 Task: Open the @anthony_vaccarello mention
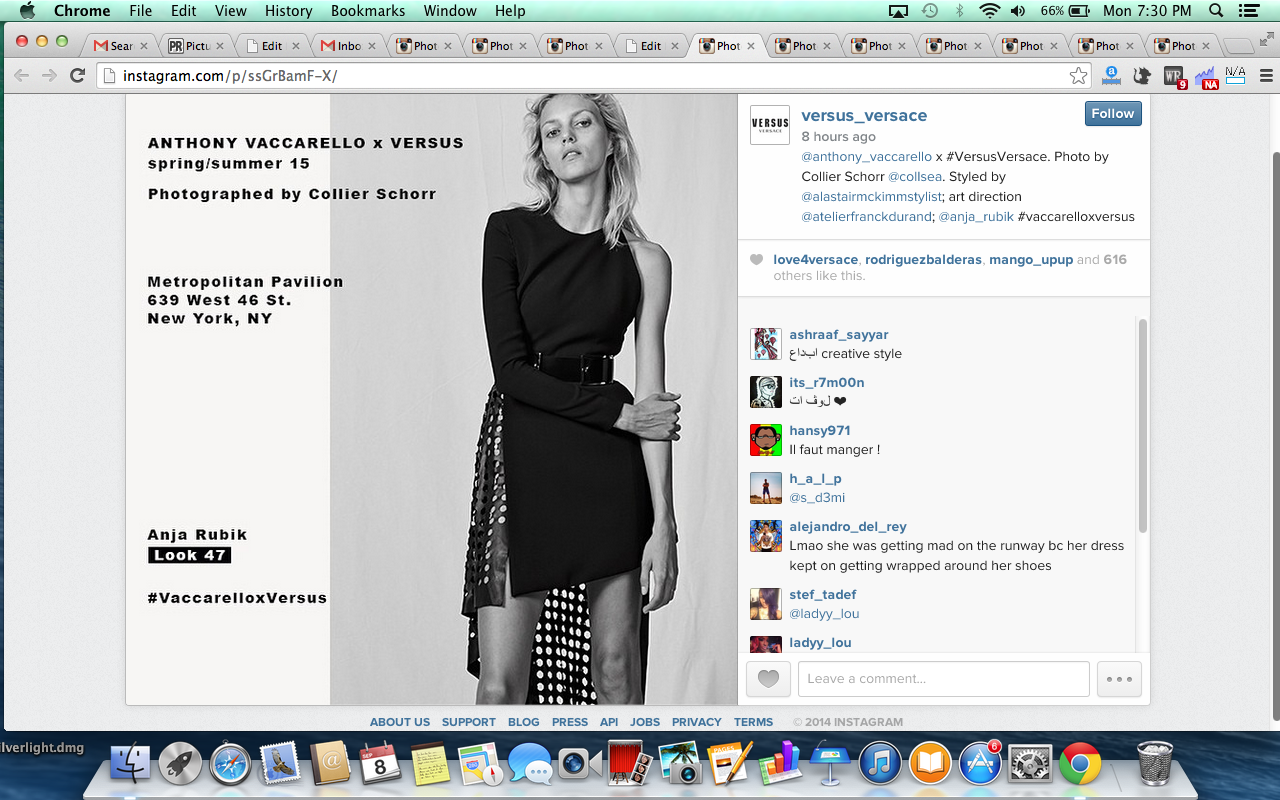click(867, 157)
